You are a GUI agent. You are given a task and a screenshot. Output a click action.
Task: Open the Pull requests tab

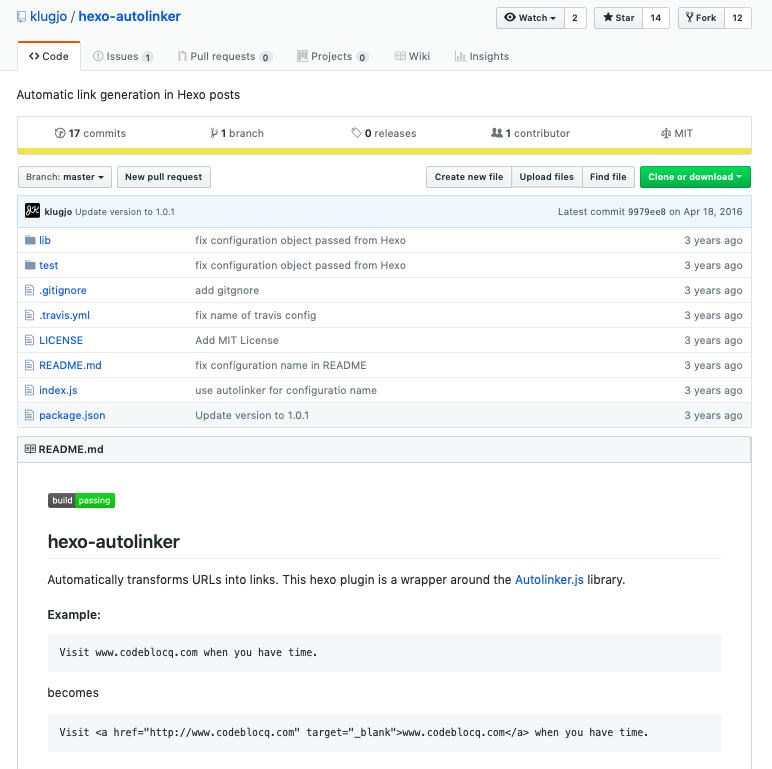tap(224, 56)
